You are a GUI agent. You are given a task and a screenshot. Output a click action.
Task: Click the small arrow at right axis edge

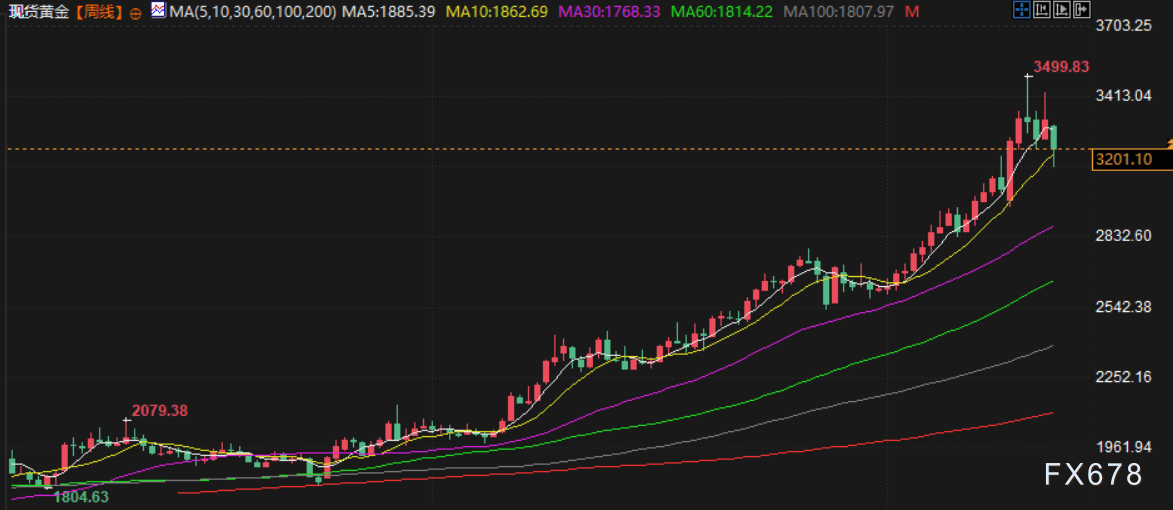click(1169, 141)
